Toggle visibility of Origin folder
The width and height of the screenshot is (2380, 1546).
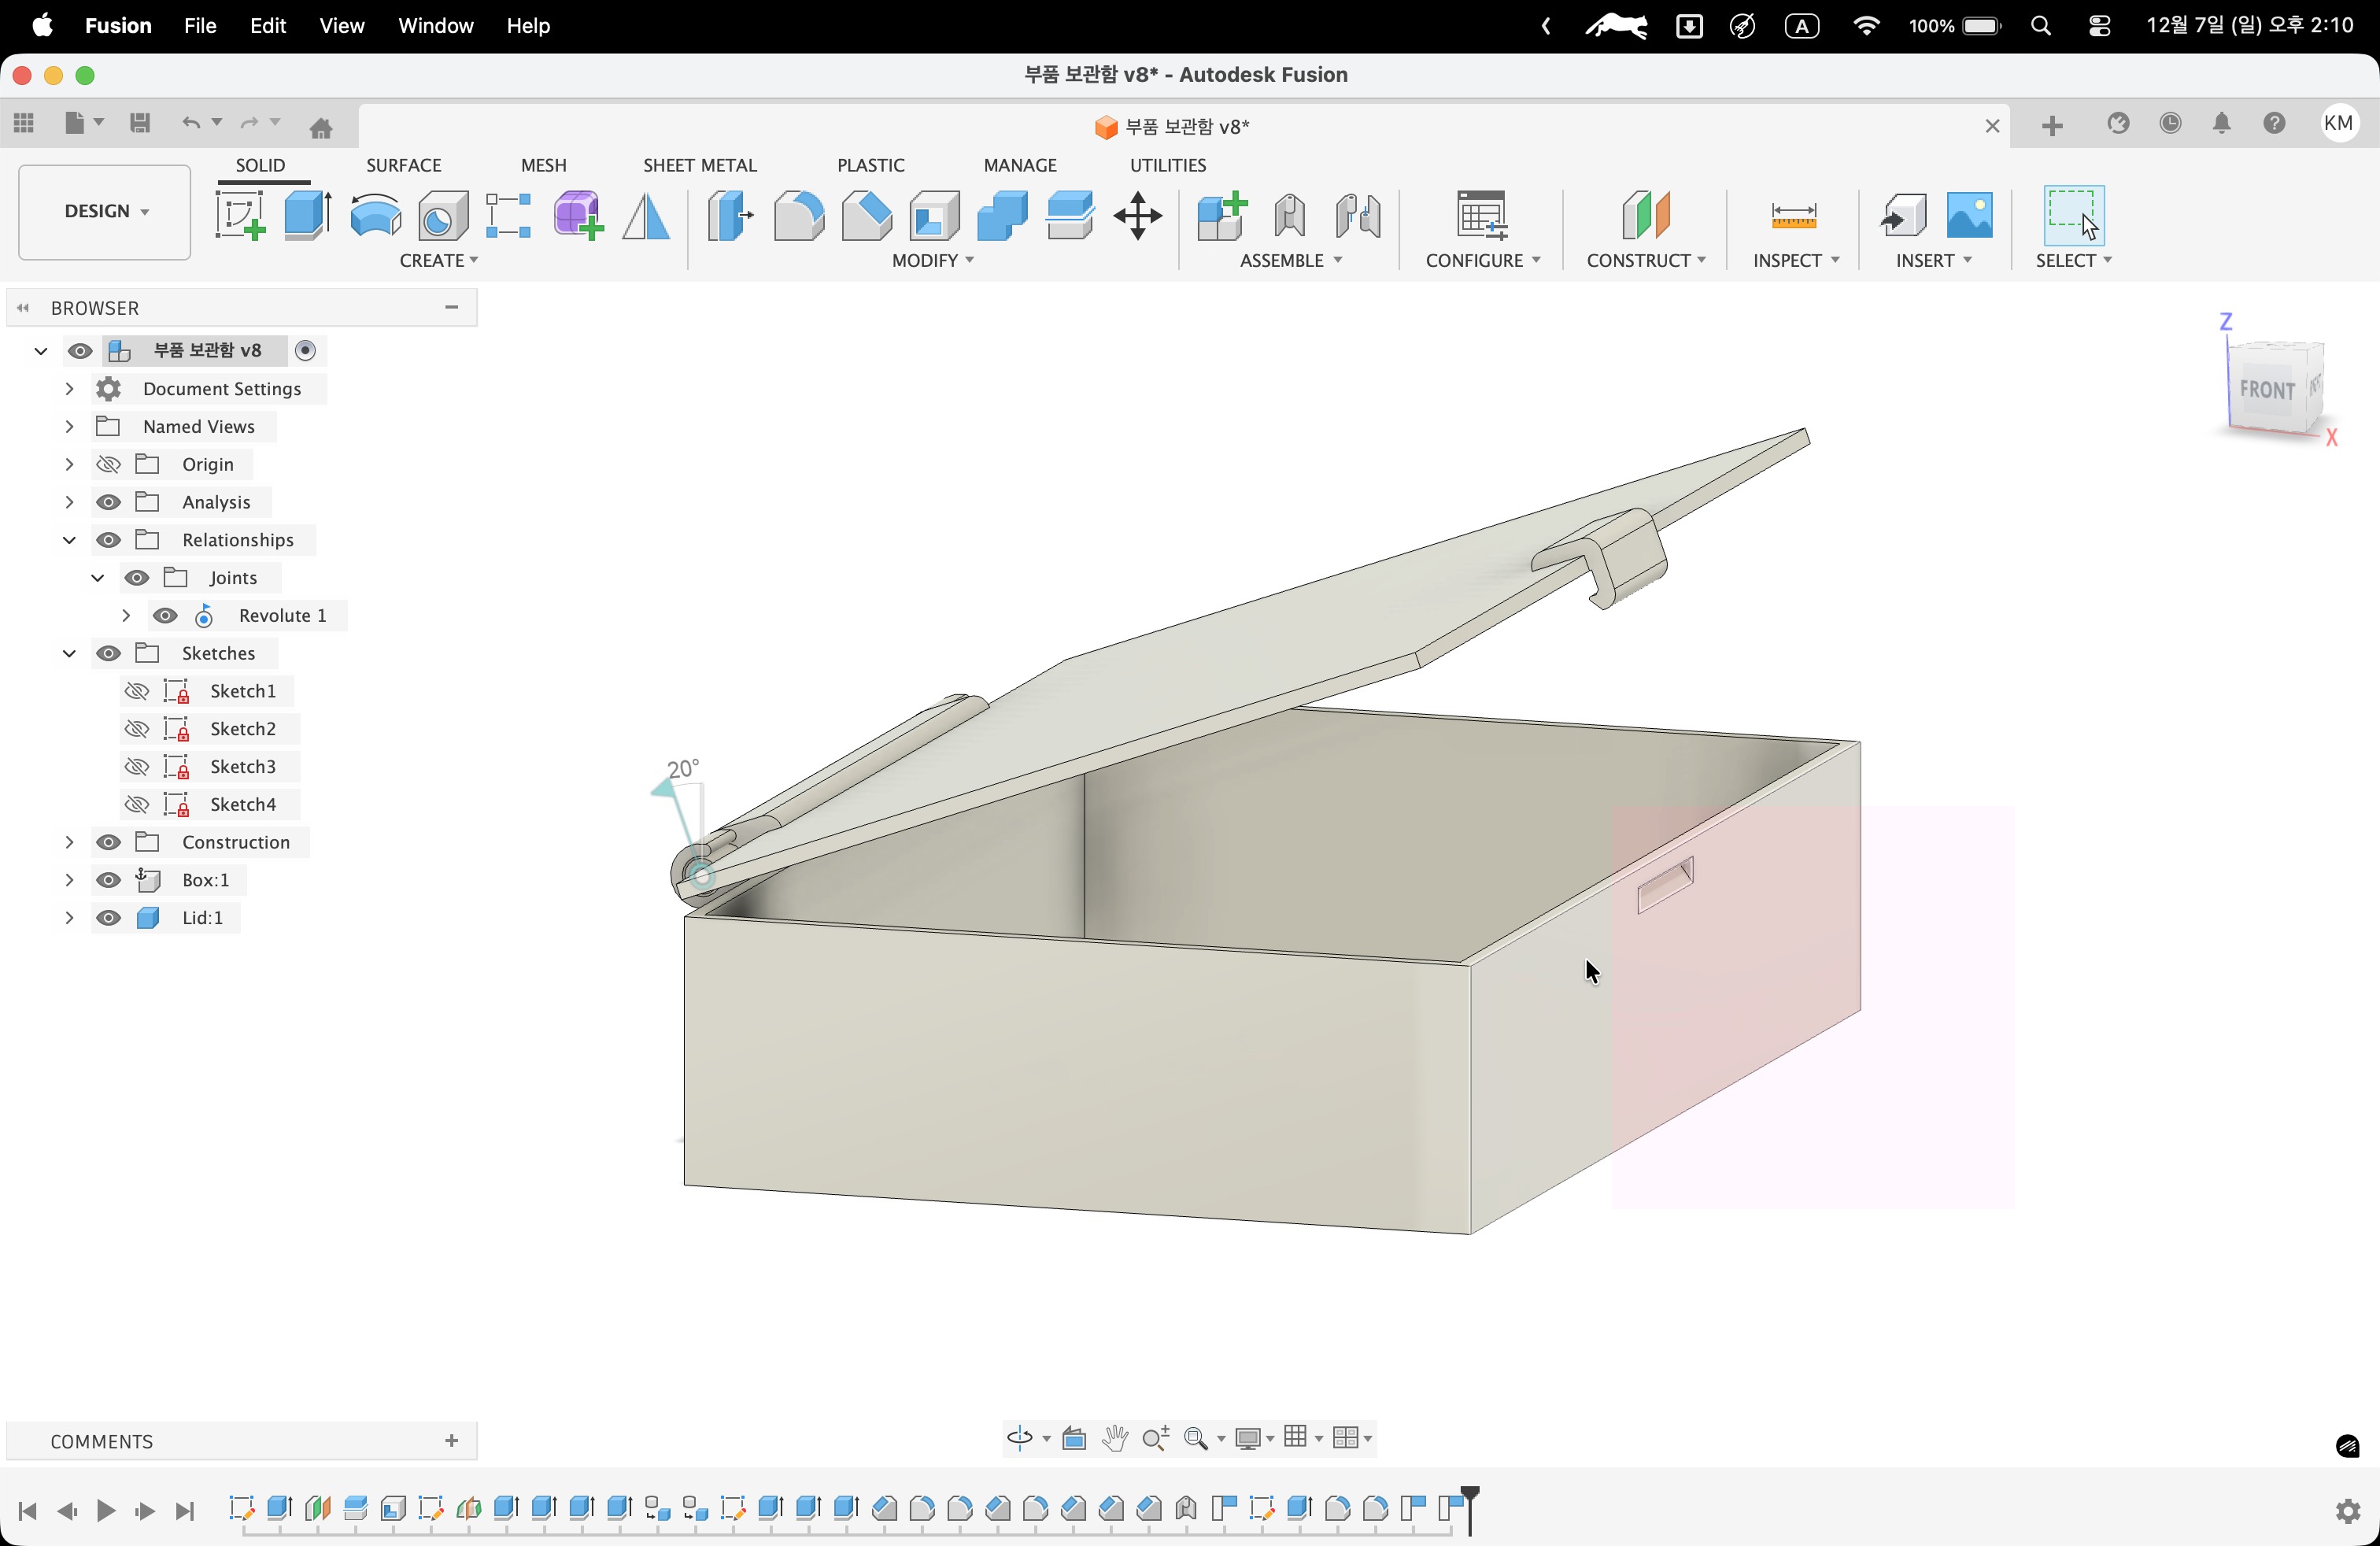108,464
